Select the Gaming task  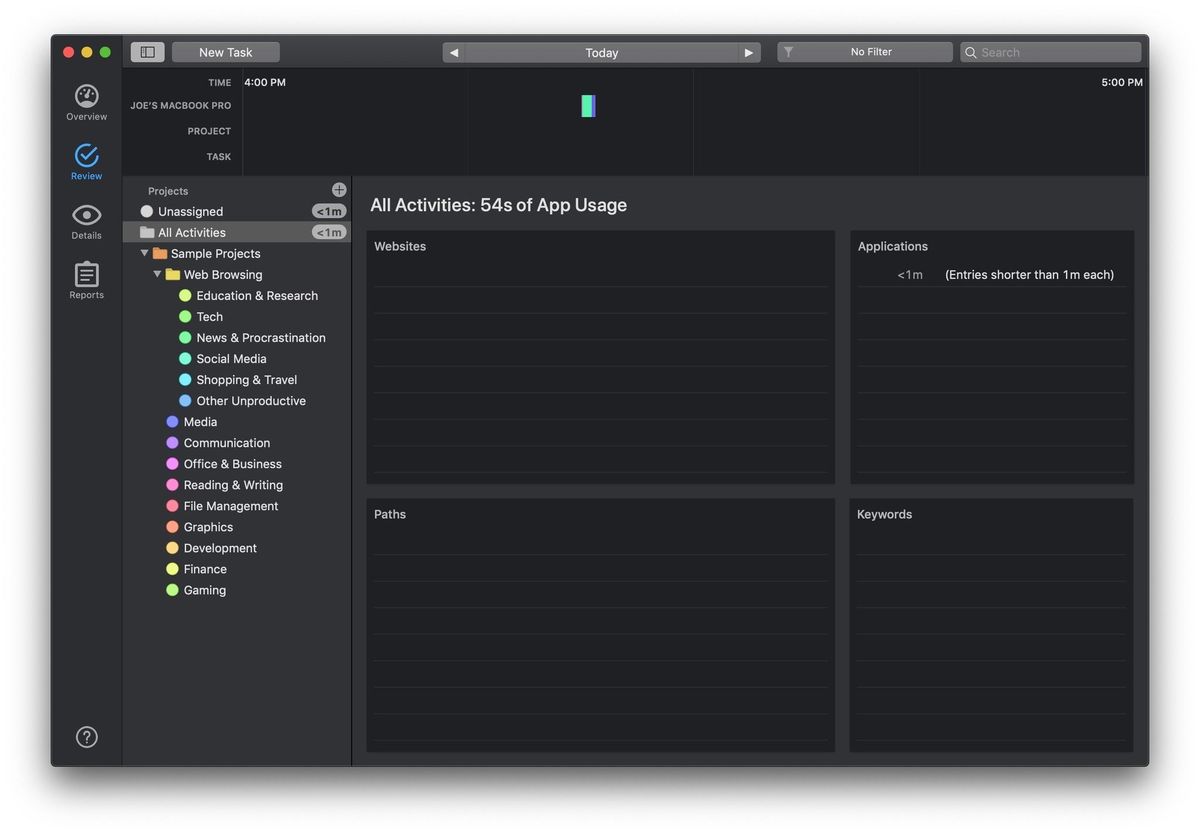point(204,589)
